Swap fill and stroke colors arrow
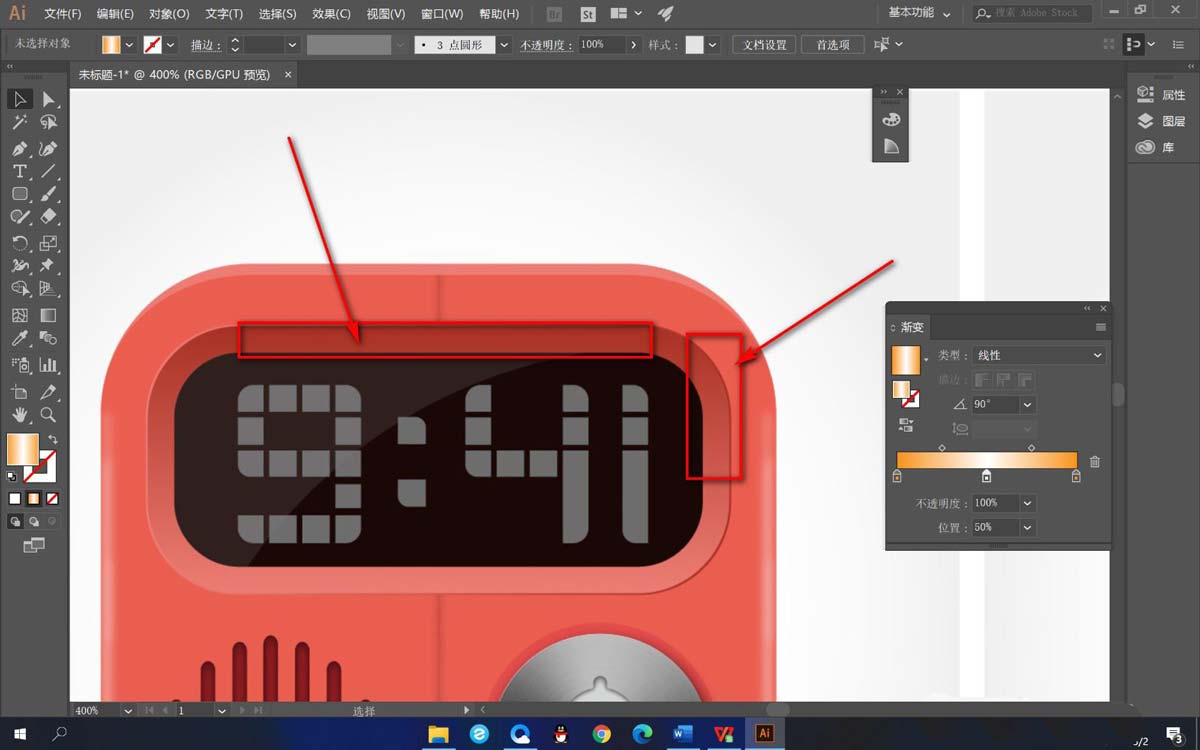Image resolution: width=1200 pixels, height=750 pixels. [x=52, y=440]
